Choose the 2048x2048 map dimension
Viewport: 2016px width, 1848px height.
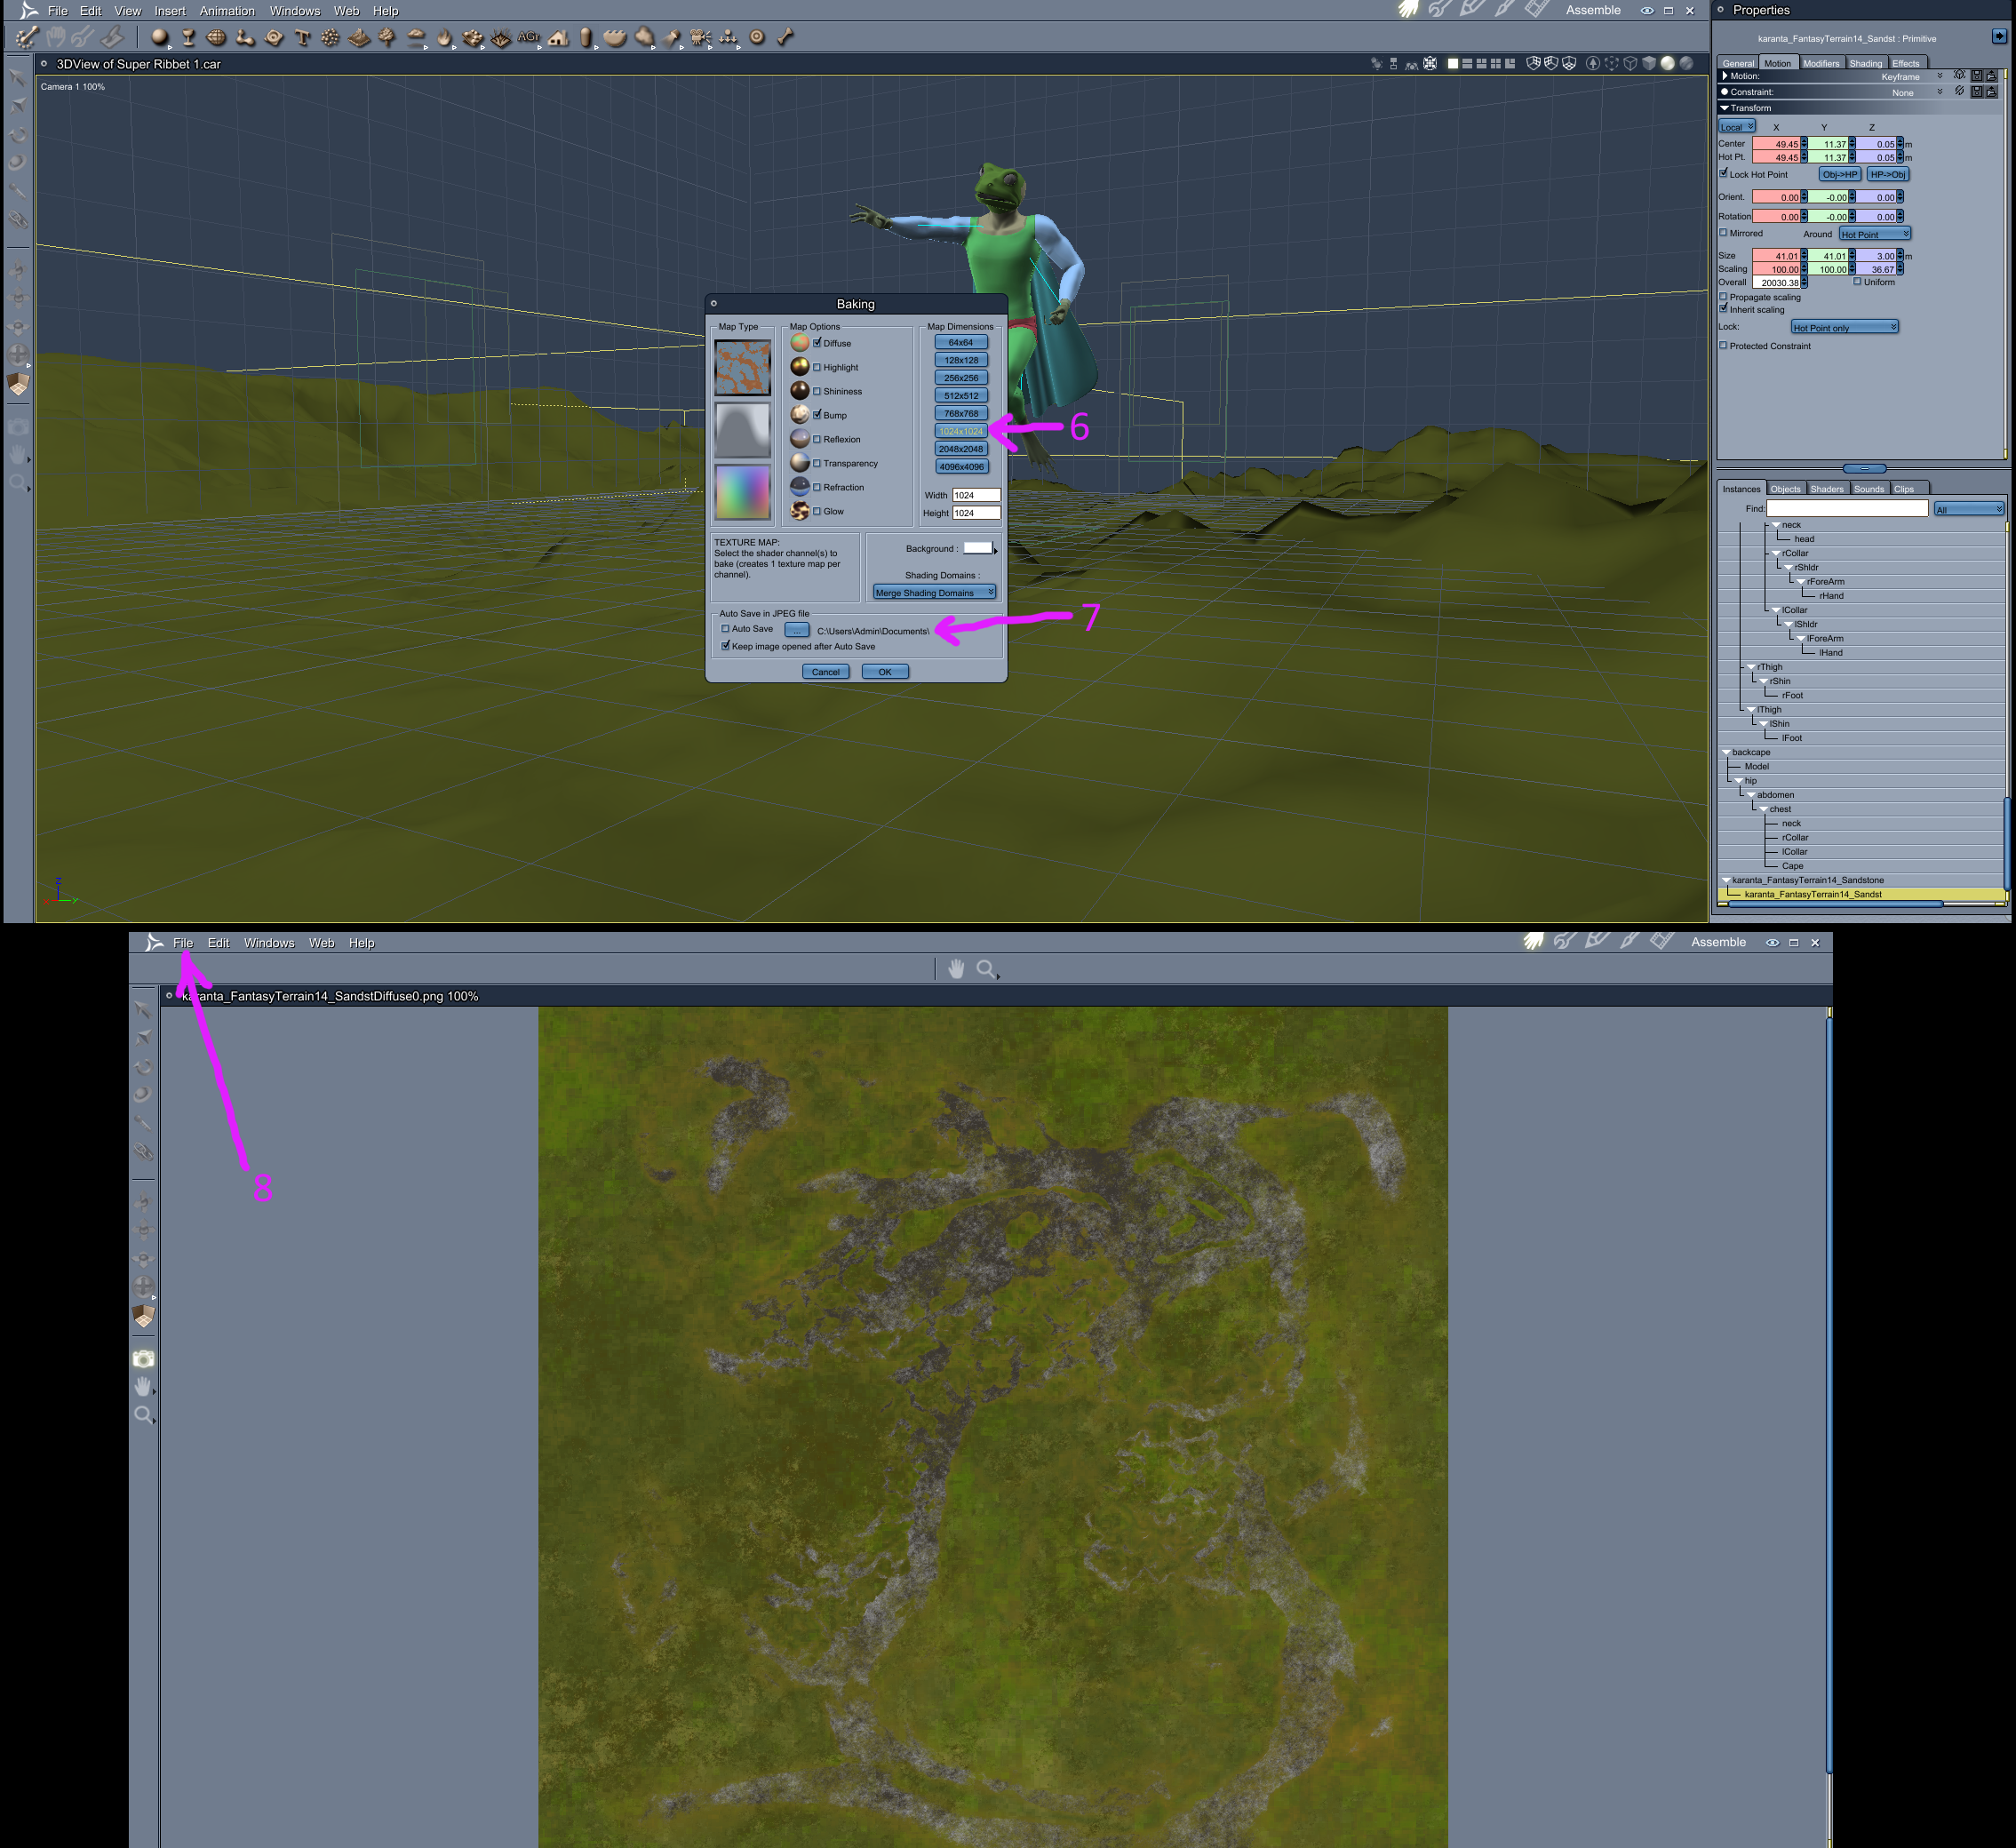click(960, 449)
